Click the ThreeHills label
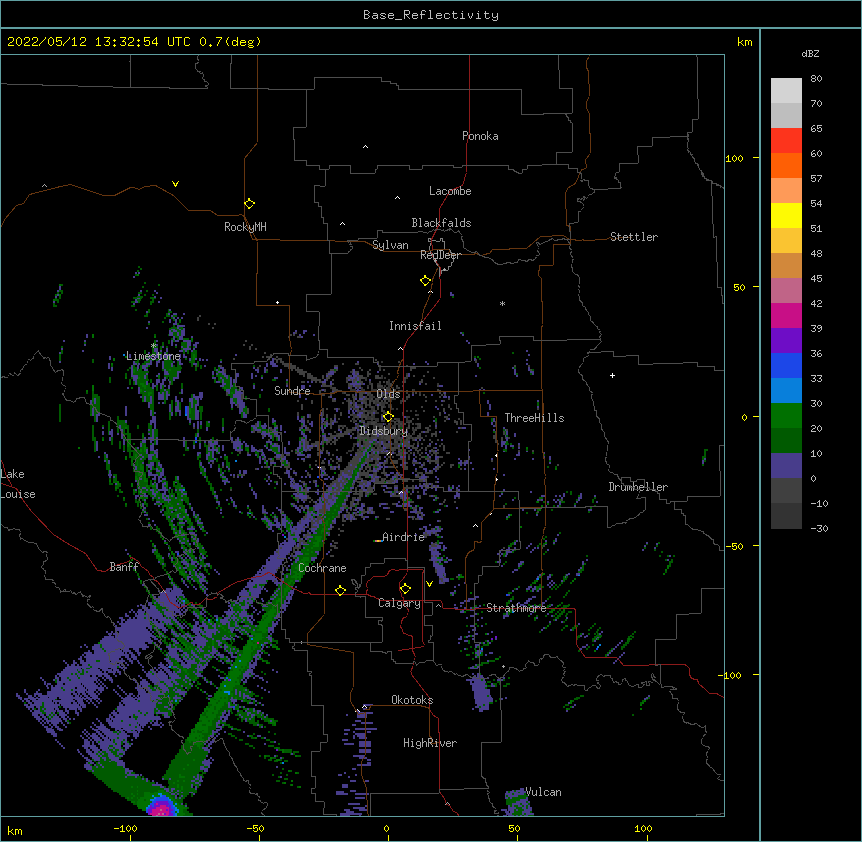 (x=534, y=418)
